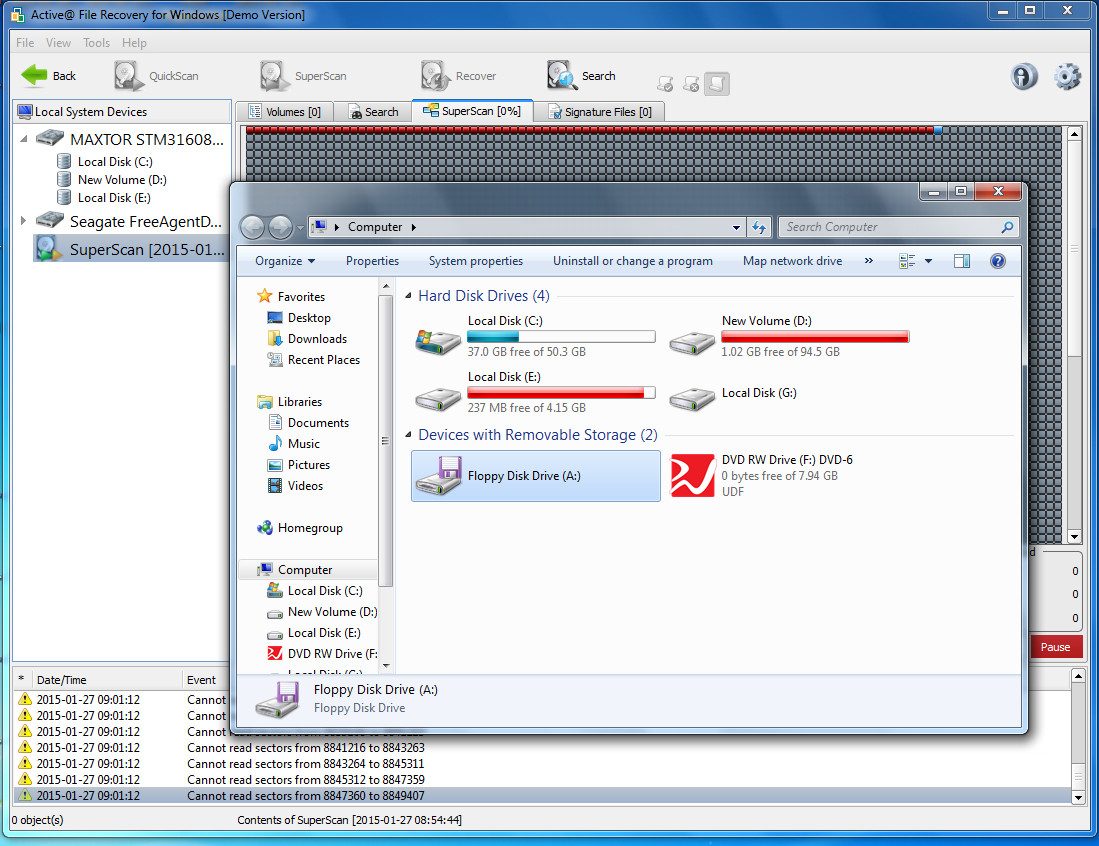Viewport: 1099px width, 846px height.
Task: Select Local Disk (C:) in Local System Devices
Action: [114, 161]
